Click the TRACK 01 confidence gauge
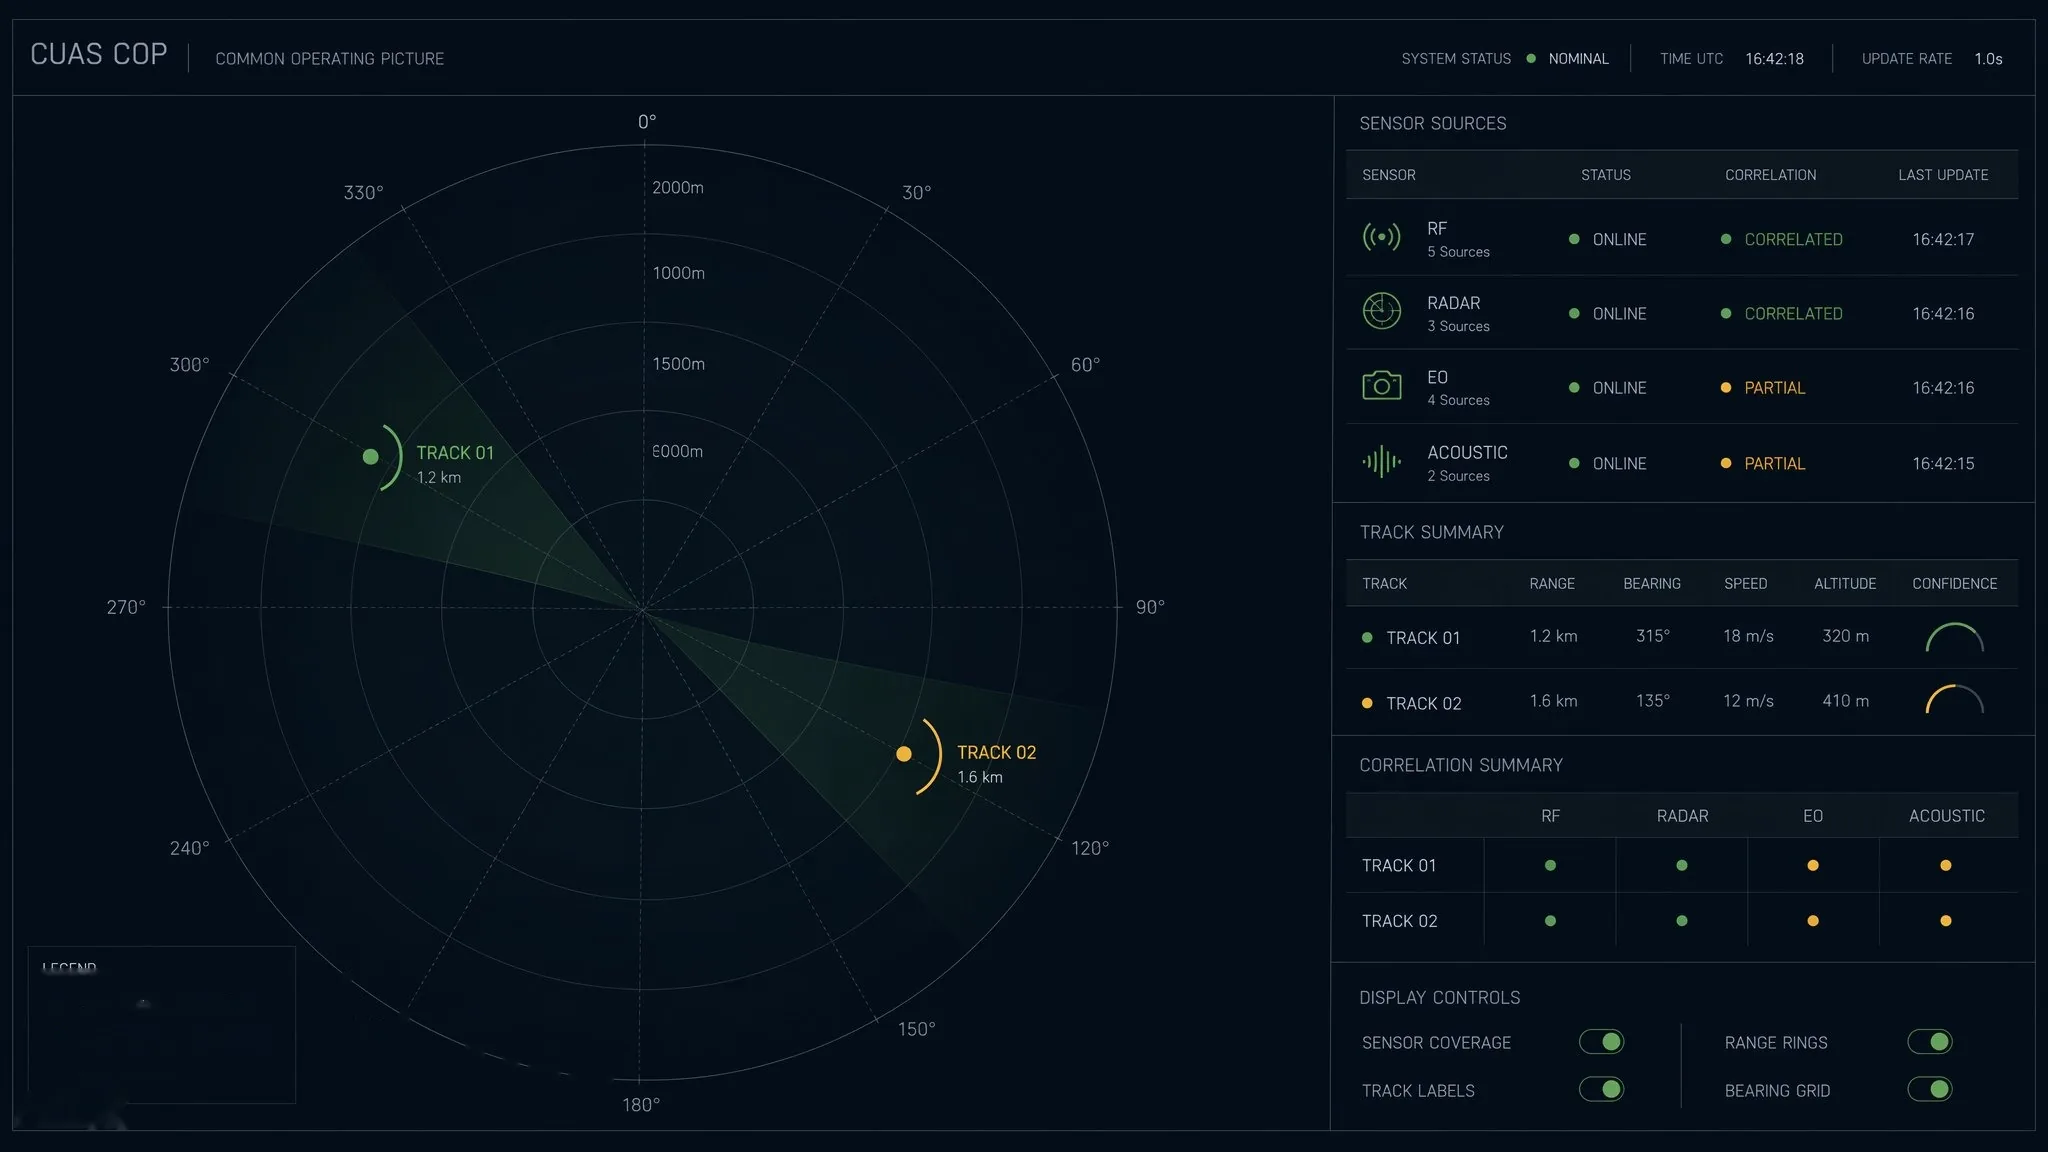 (x=1954, y=637)
